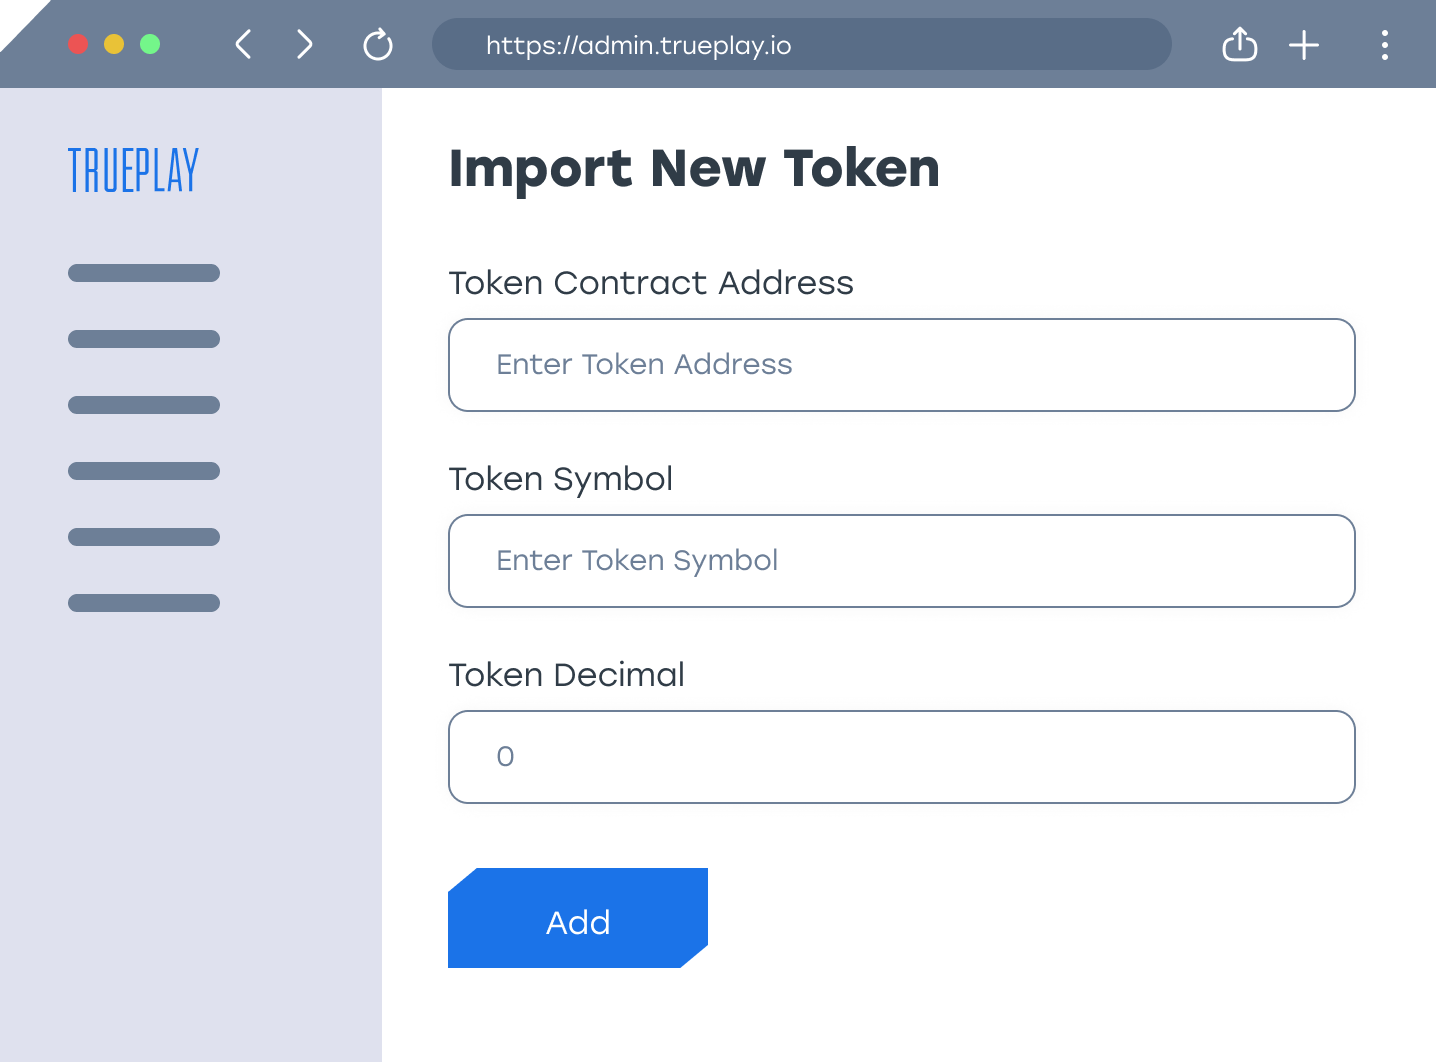Click the green maximize window dot
The image size is (1436, 1062).
[150, 44]
